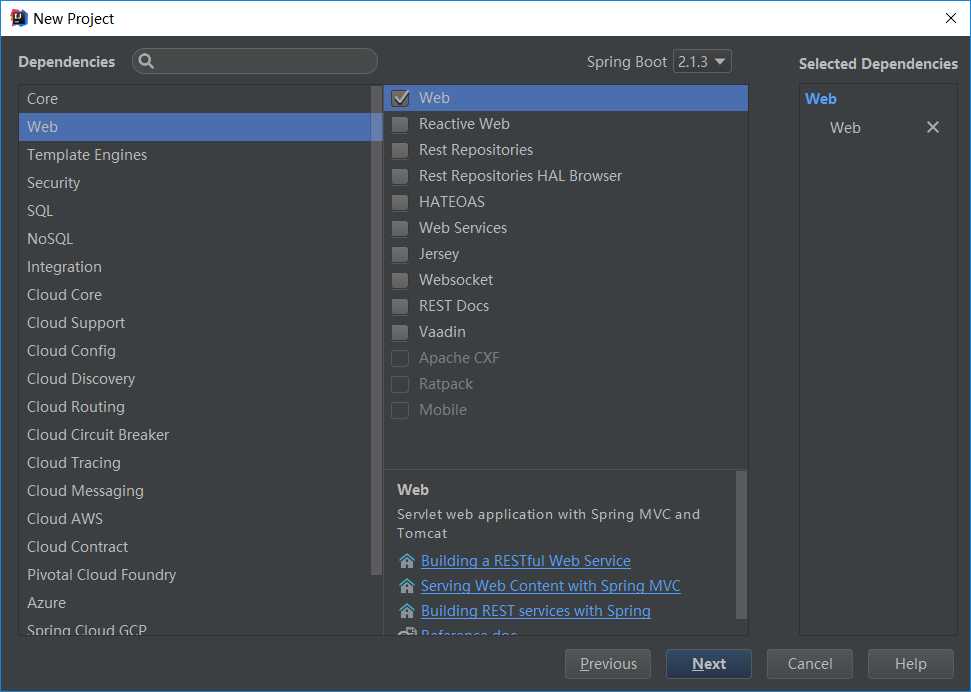Select the Web category in left list
This screenshot has height=692, width=971.
pyautogui.click(x=194, y=127)
